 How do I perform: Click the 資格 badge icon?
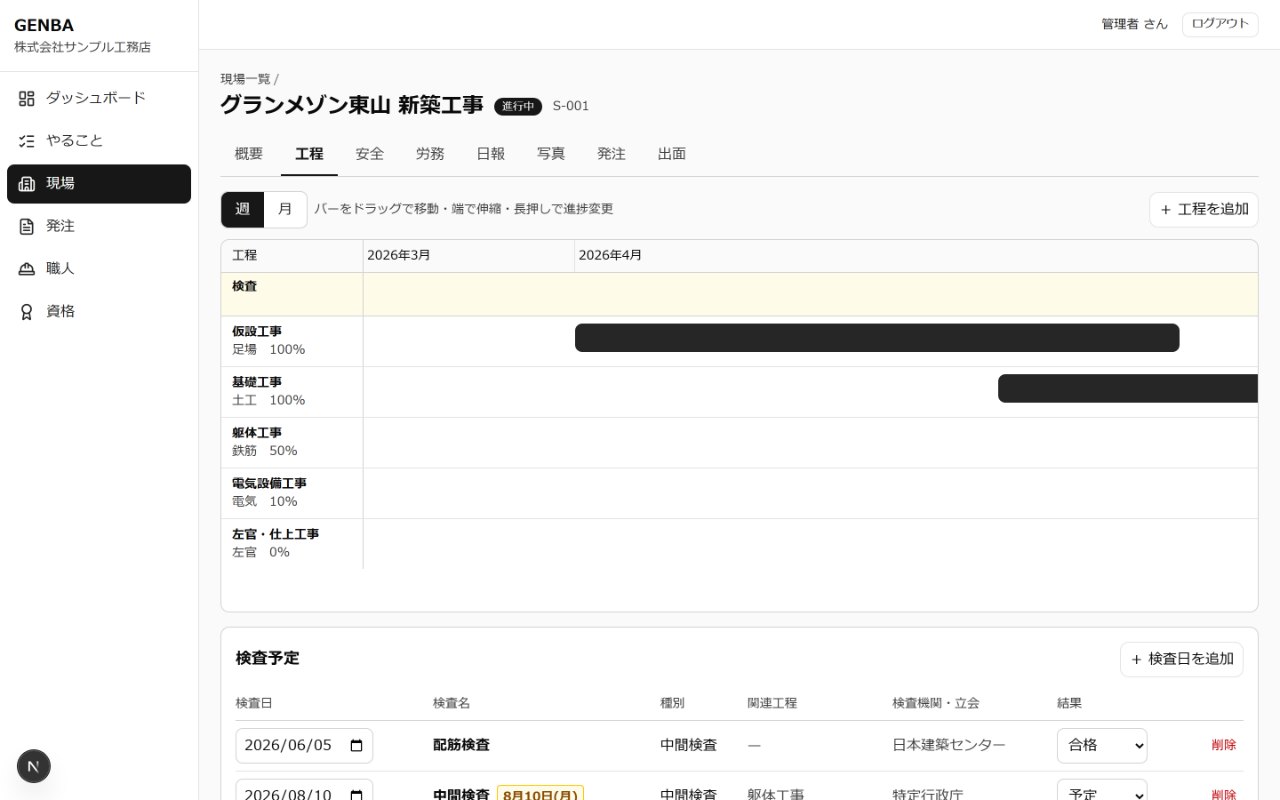[27, 312]
